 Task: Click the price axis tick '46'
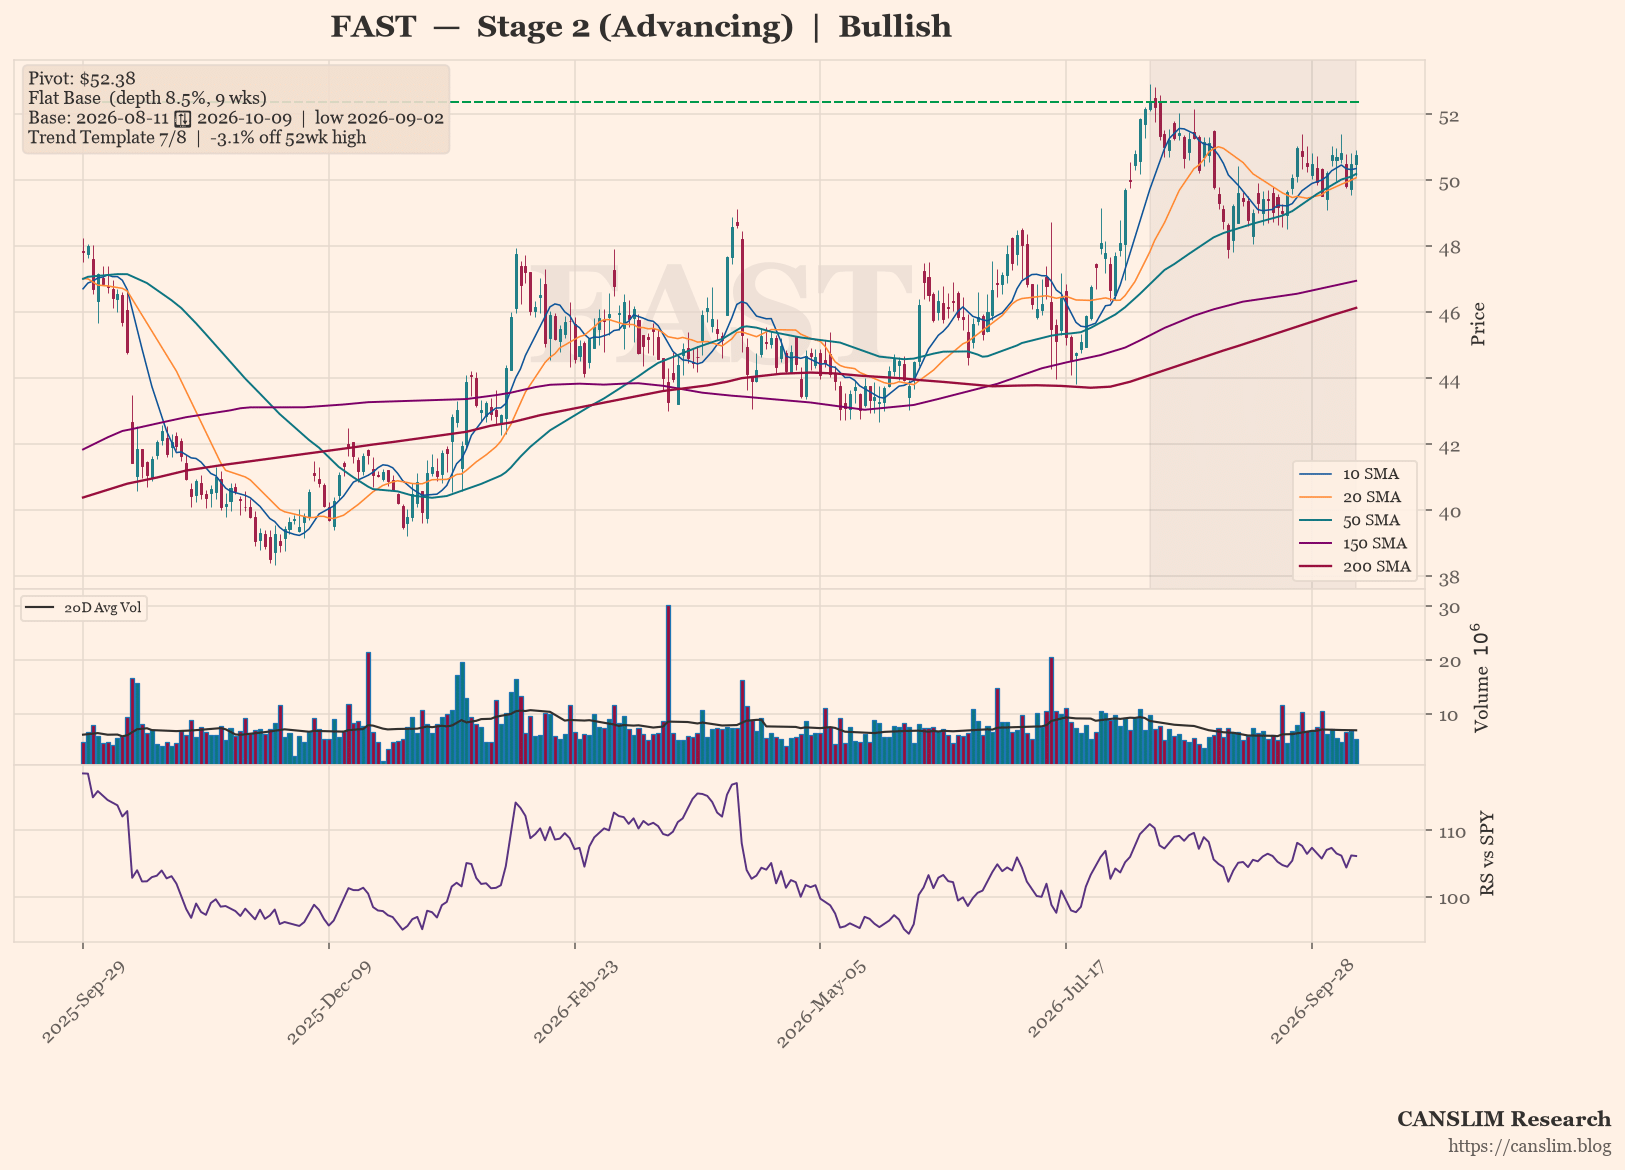(1448, 314)
